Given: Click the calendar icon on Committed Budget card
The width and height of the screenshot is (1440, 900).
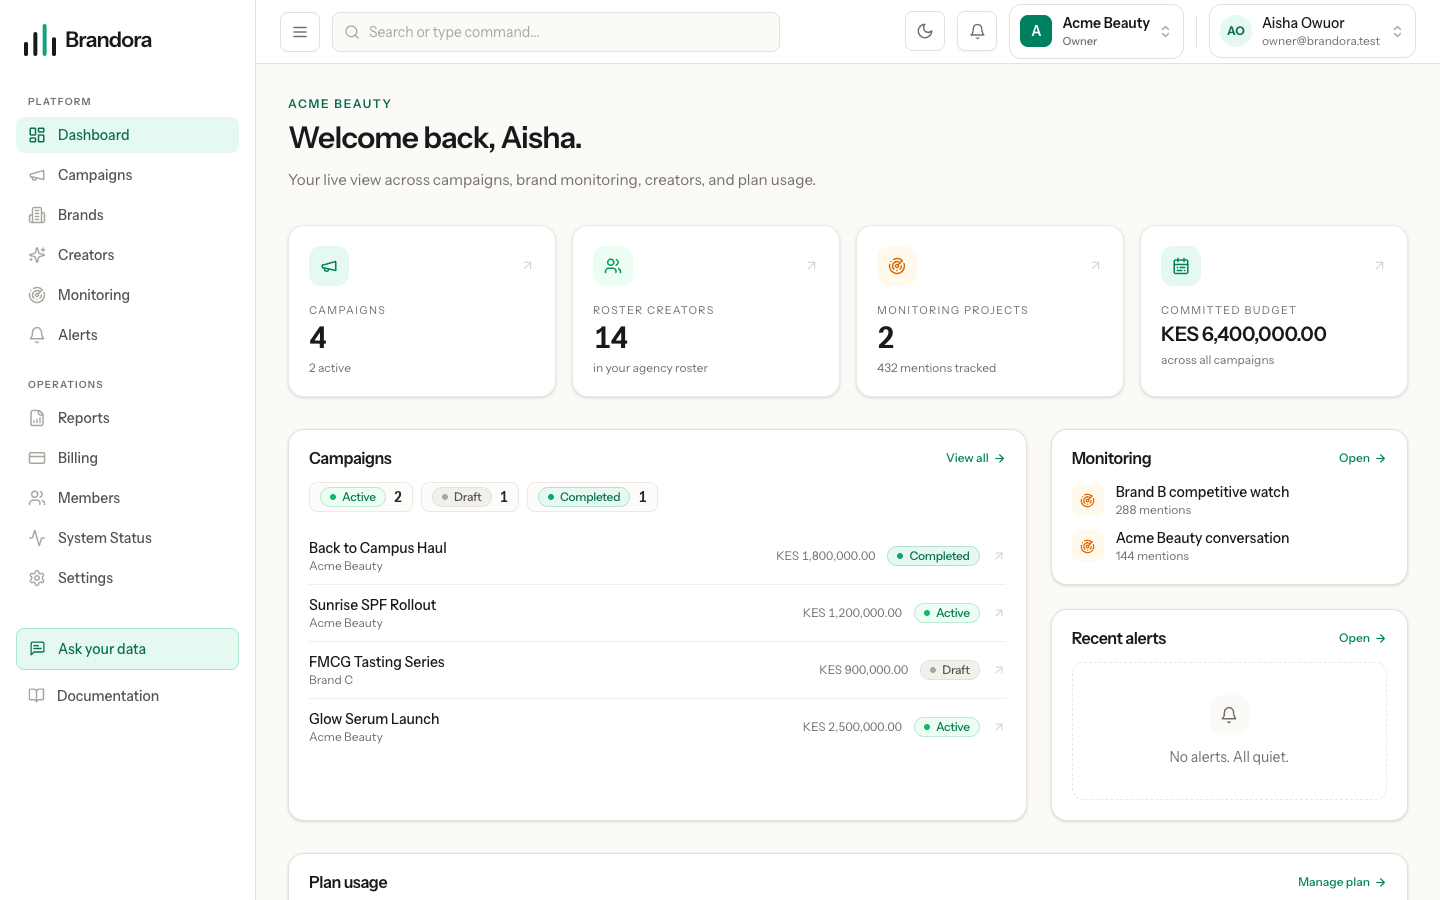Looking at the screenshot, I should click(1181, 266).
